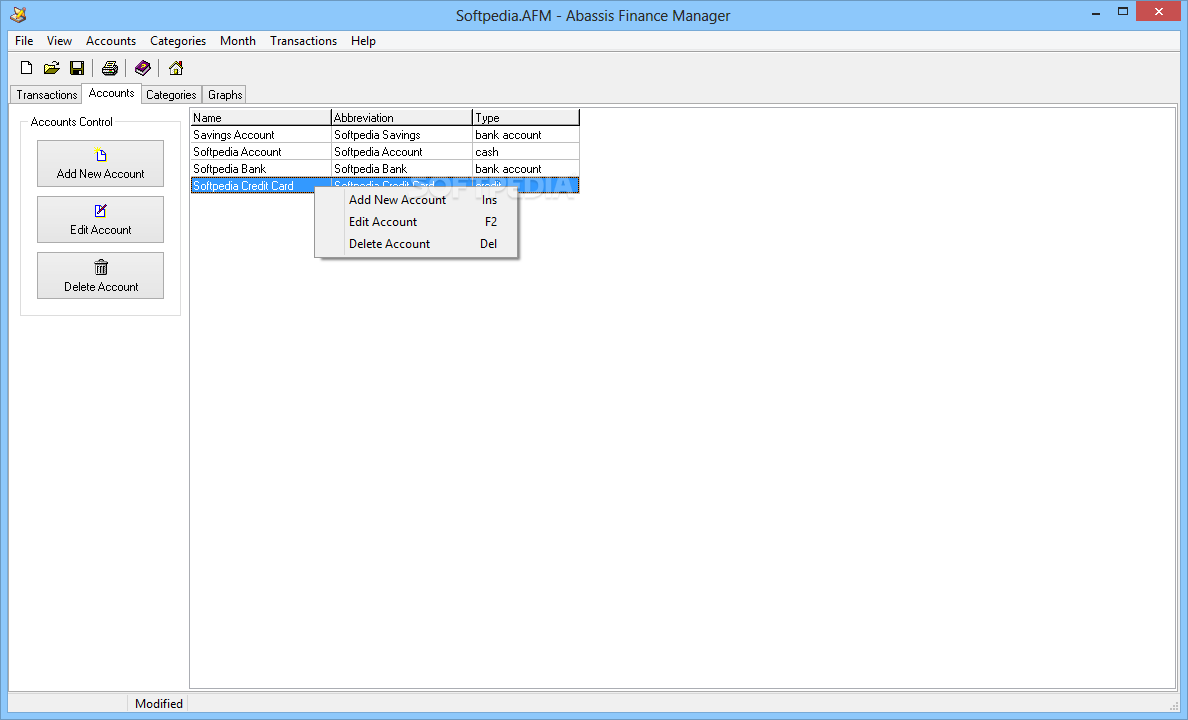The image size is (1188, 720).
Task: Click the Home house toolbar icon
Action: pyautogui.click(x=176, y=68)
